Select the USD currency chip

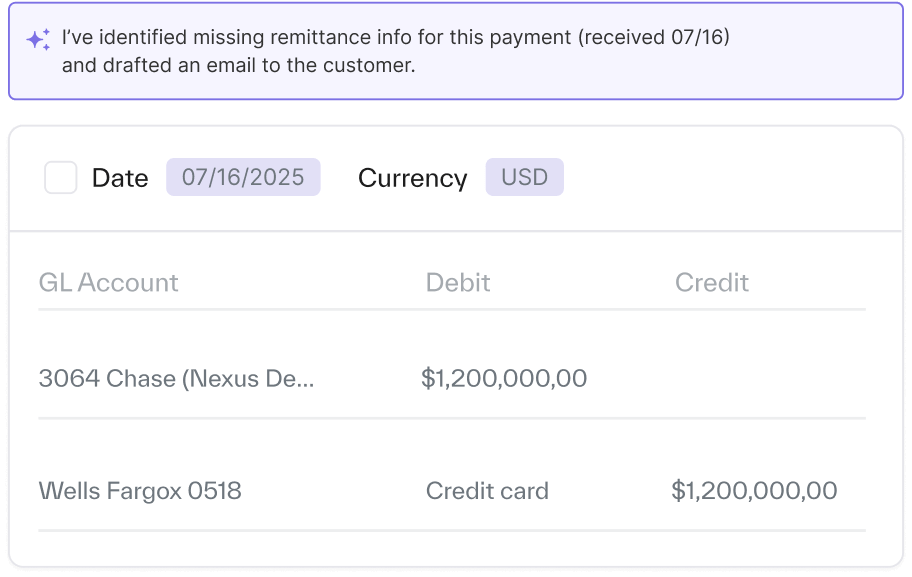(524, 177)
